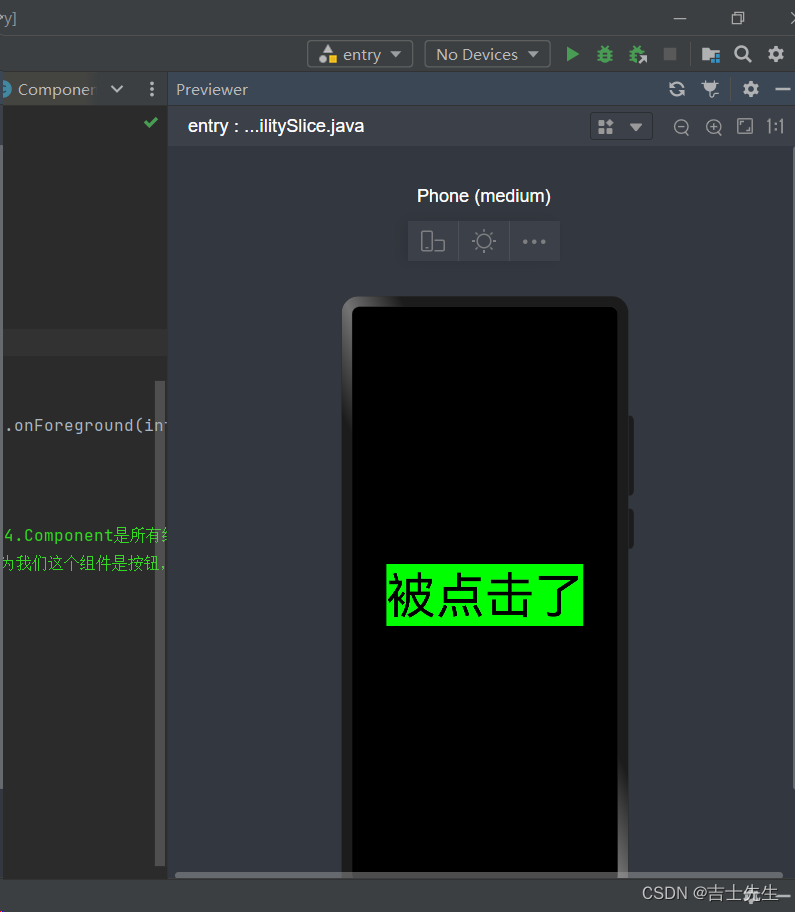This screenshot has height=912, width=795.
Task: Open Search Everywhere magnifier
Action: (743, 54)
